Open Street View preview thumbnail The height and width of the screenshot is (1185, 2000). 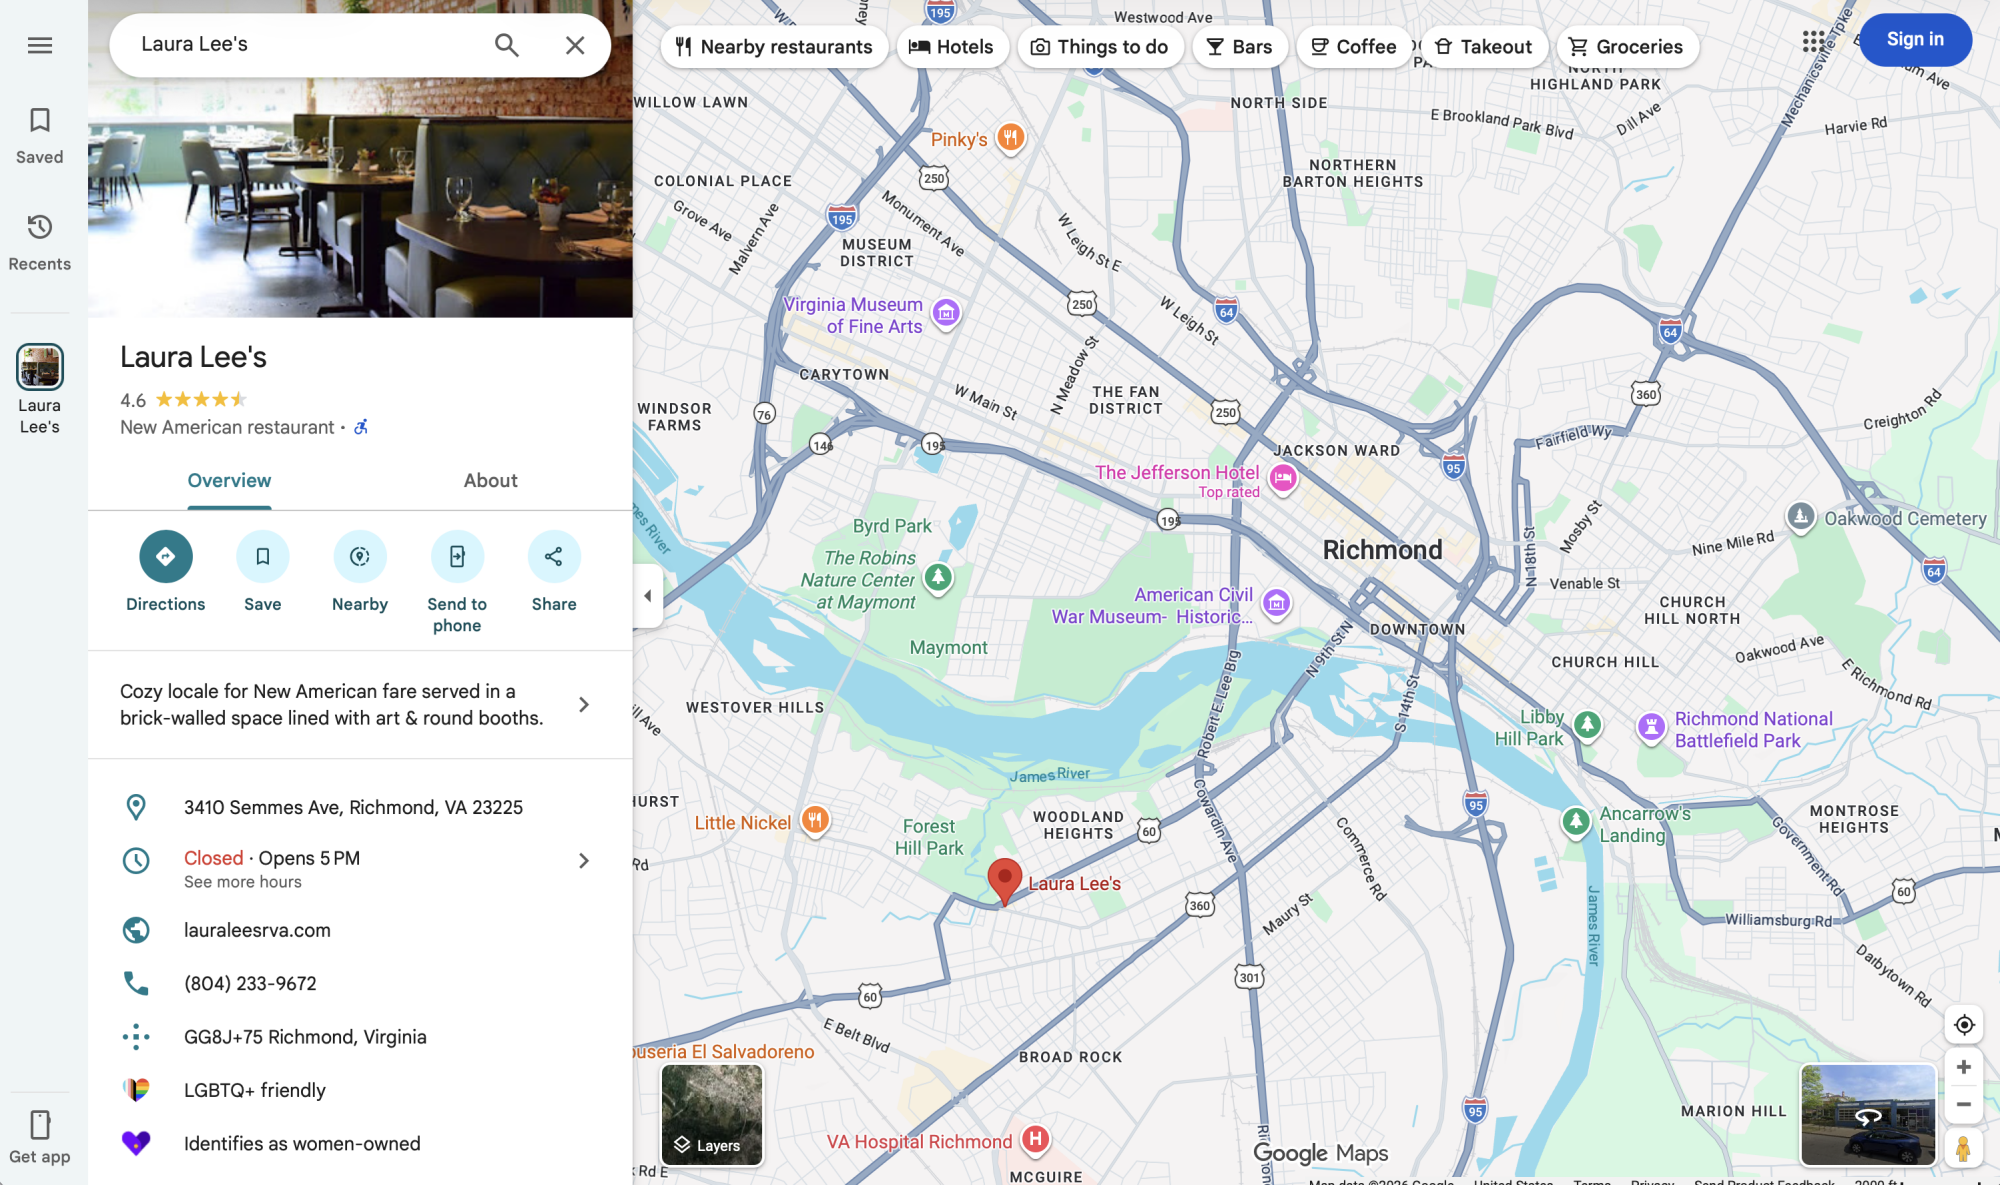pyautogui.click(x=1868, y=1115)
